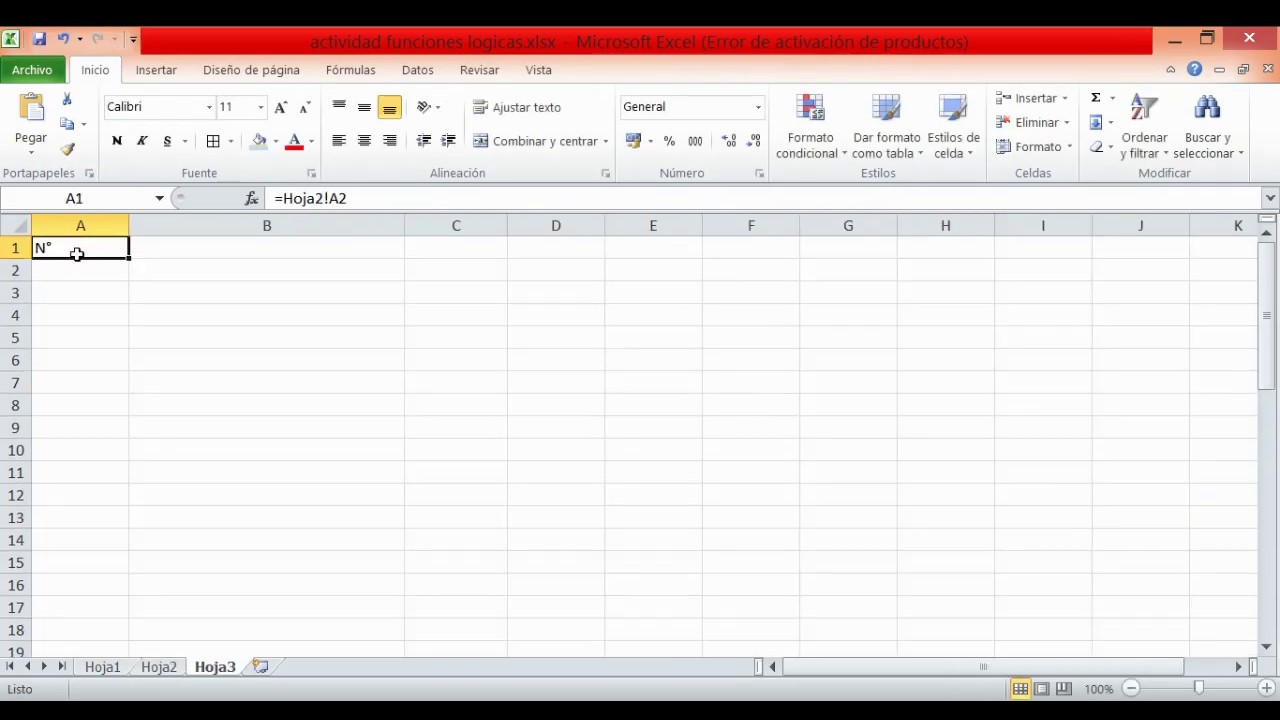The image size is (1280, 720).
Task: Expand the font color dropdown arrow
Action: pyautogui.click(x=311, y=141)
